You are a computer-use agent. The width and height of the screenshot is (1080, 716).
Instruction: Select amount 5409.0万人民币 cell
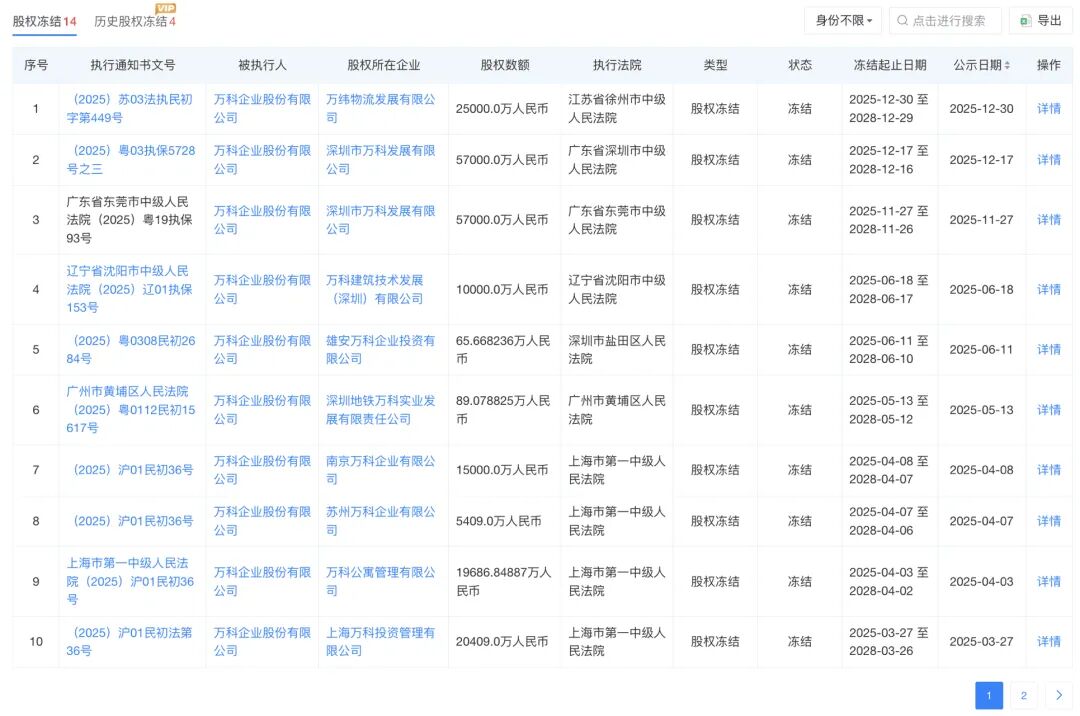coord(499,521)
